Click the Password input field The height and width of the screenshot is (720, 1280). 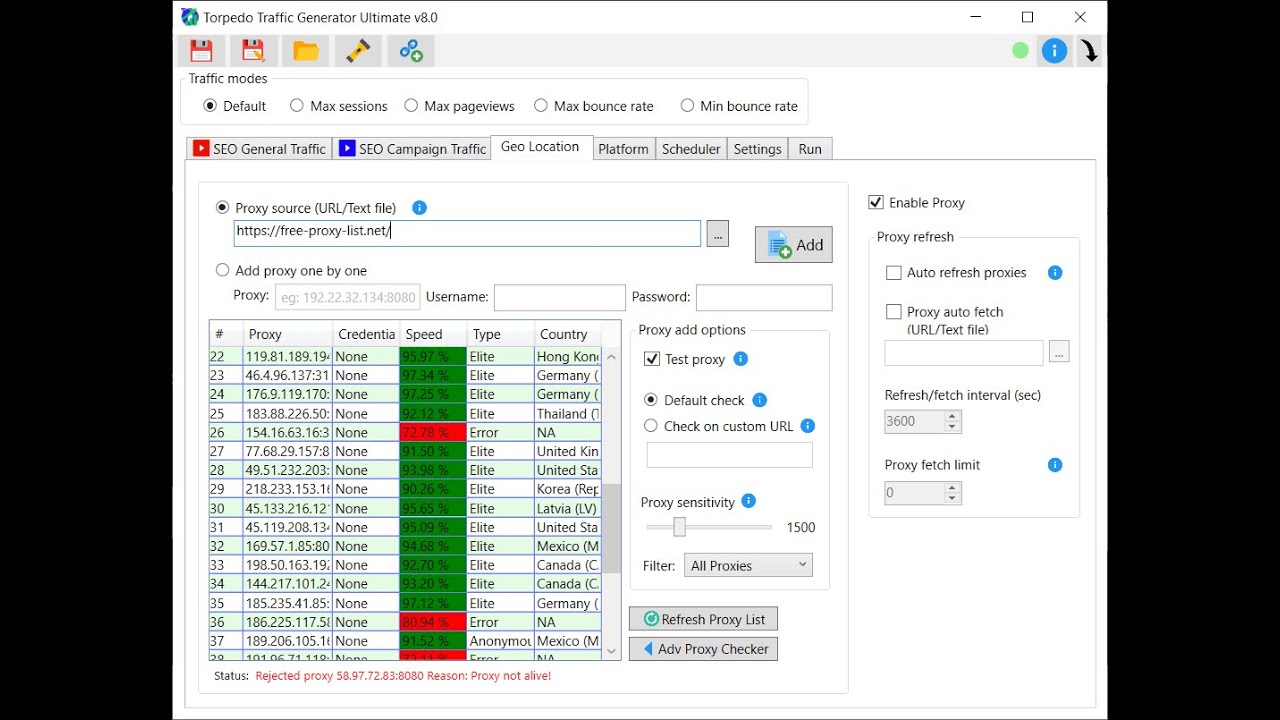click(x=764, y=297)
